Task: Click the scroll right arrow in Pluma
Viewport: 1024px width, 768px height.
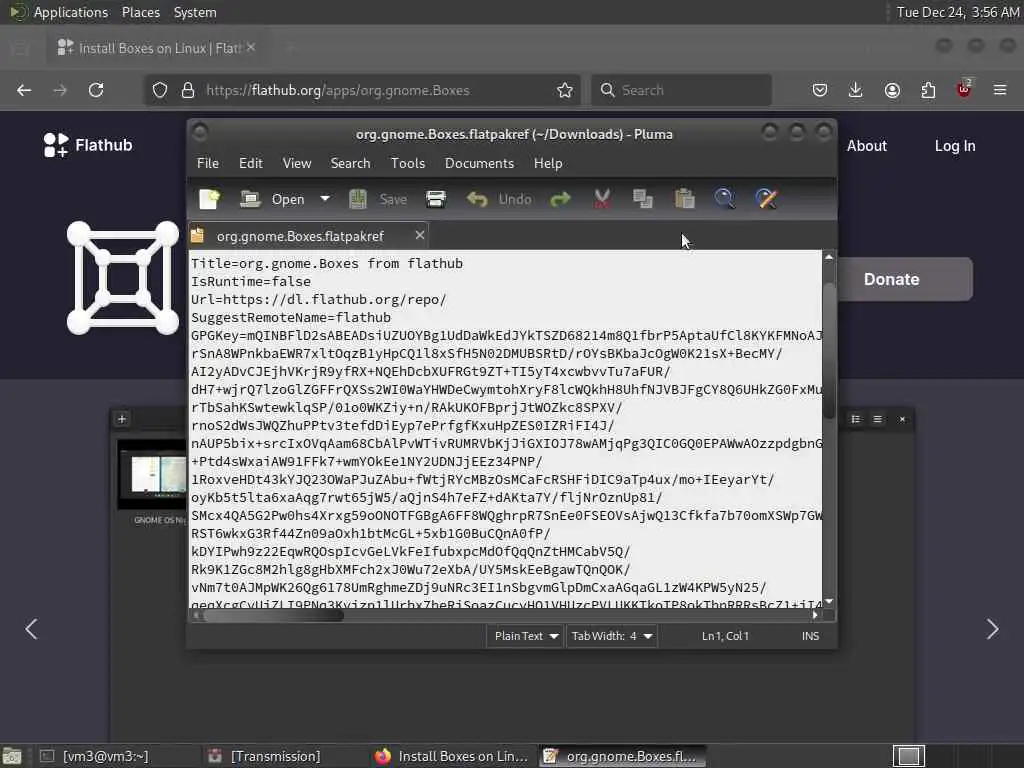Action: 814,615
